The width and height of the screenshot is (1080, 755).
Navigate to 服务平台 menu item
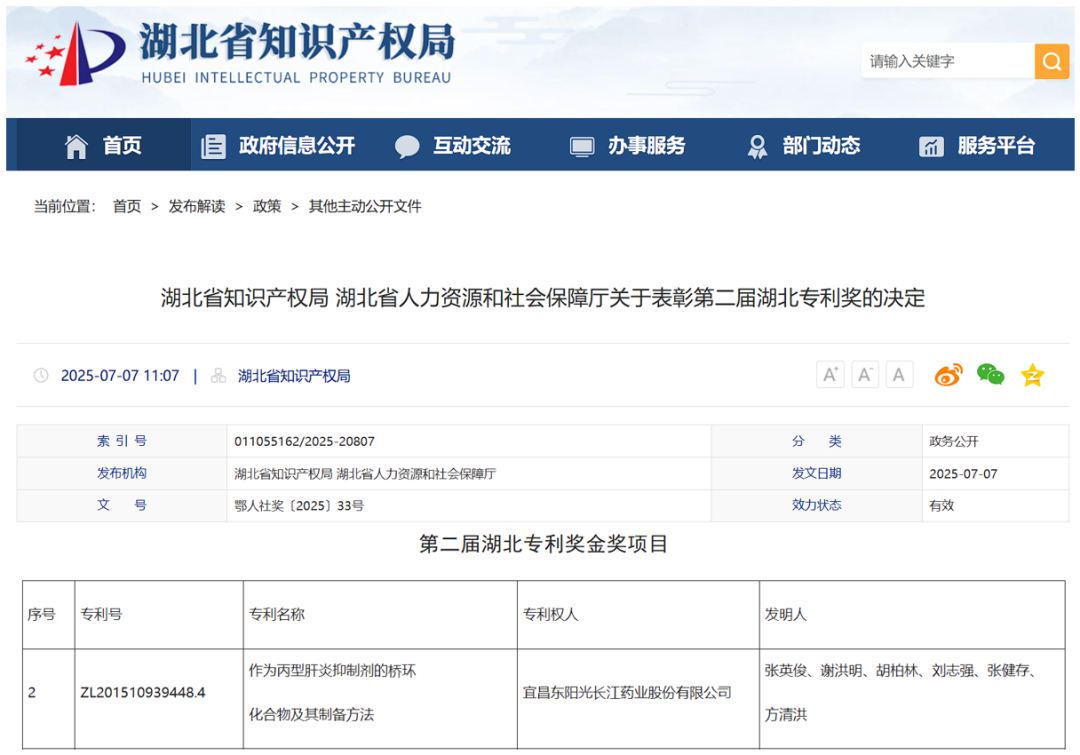click(977, 146)
